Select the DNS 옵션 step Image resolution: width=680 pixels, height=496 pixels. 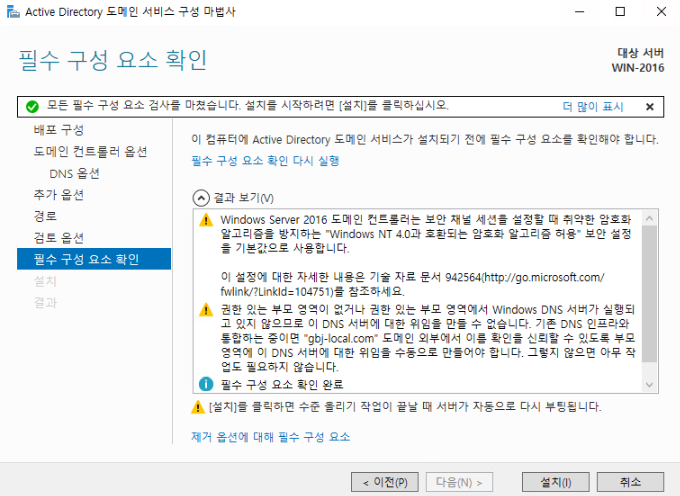pyautogui.click(x=75, y=173)
